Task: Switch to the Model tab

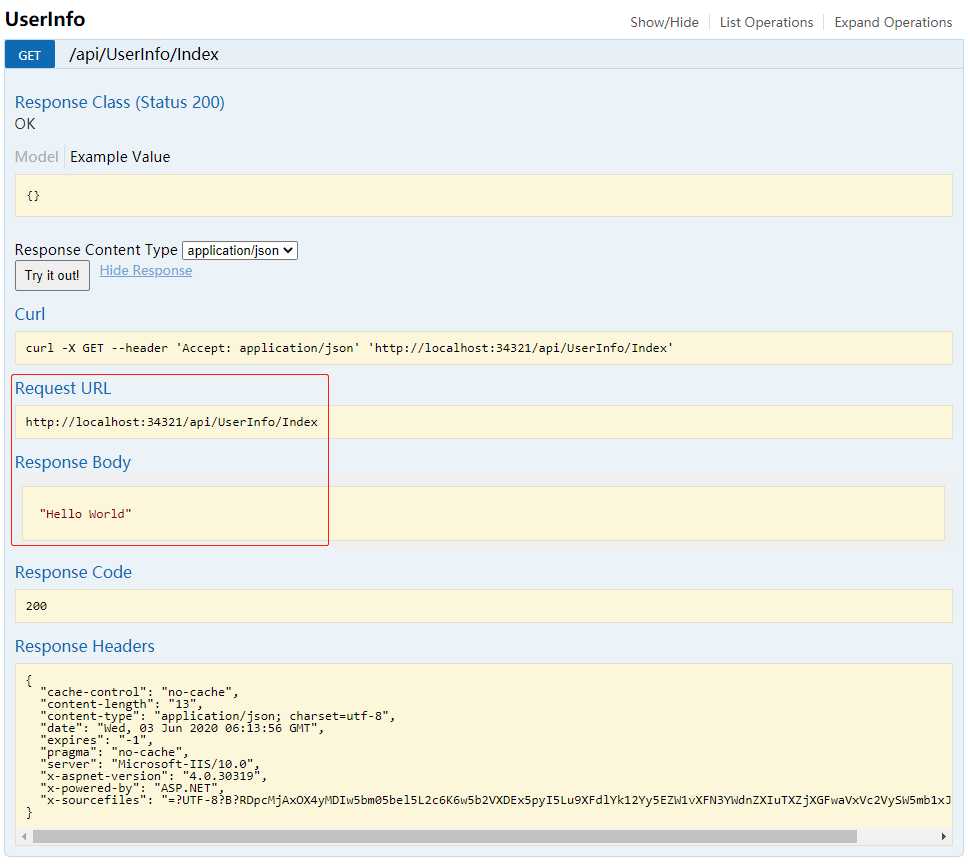Action: 37,157
